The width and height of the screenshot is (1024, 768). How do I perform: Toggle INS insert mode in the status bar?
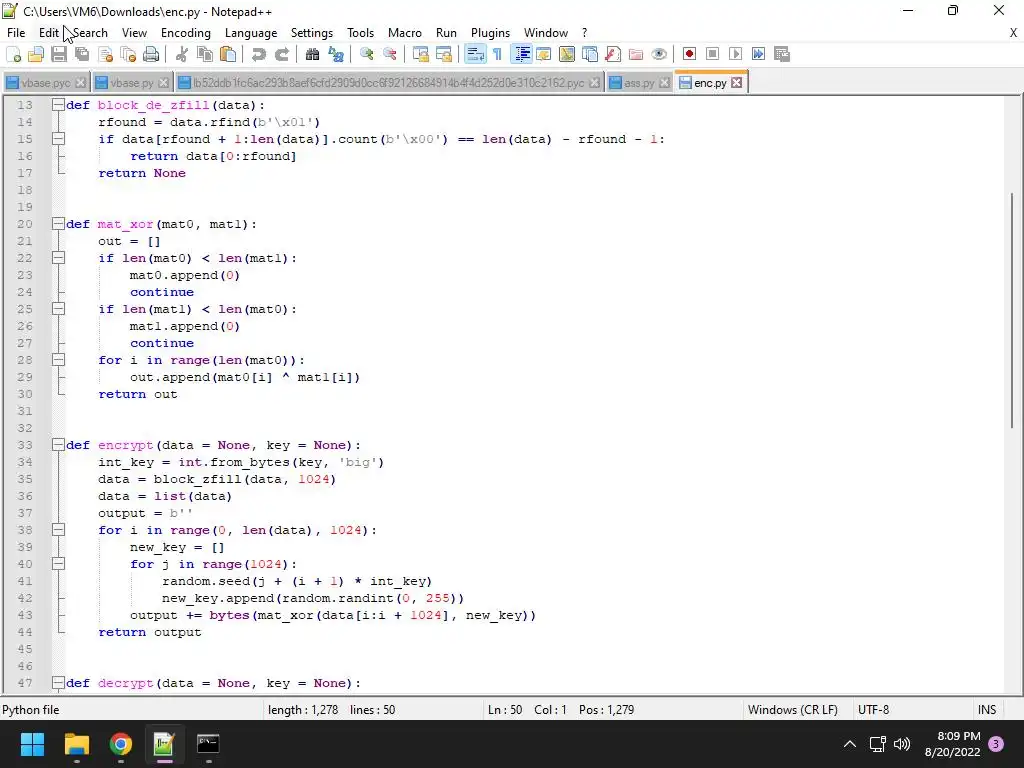point(987,709)
